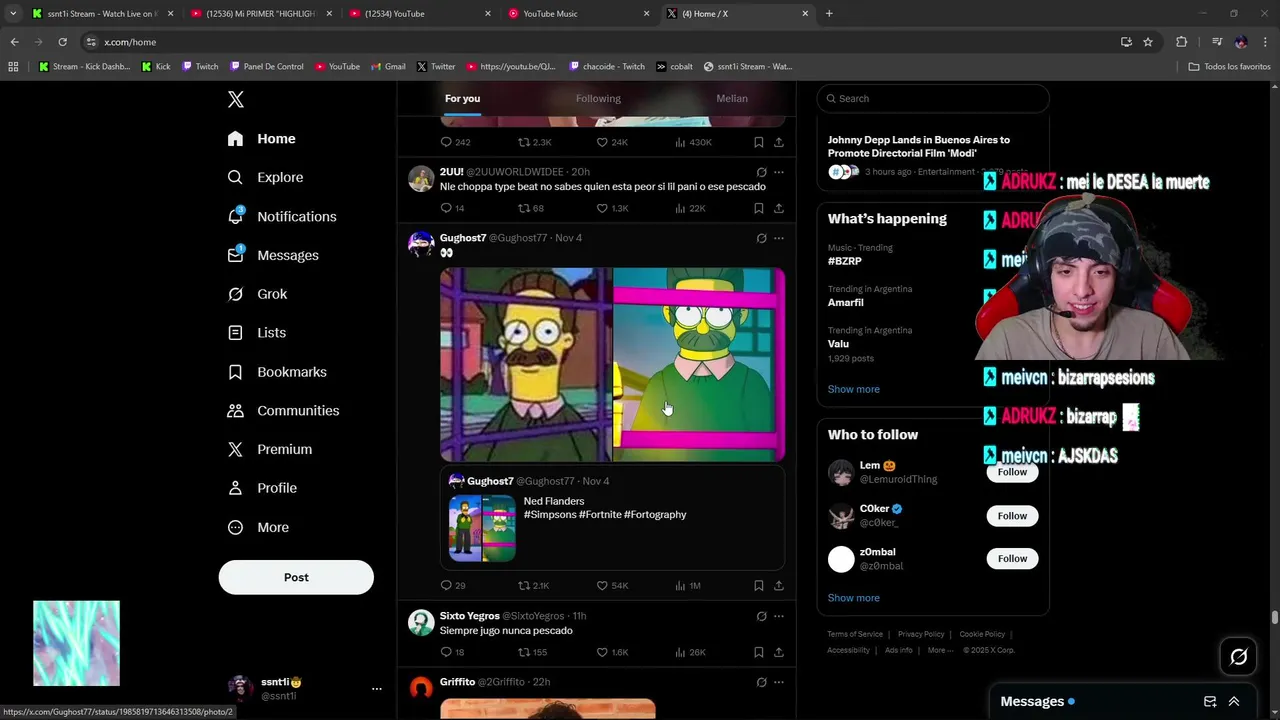The image size is (1280, 720).
Task: Switch to the YouTube Music browser tab
Action: click(x=580, y=13)
